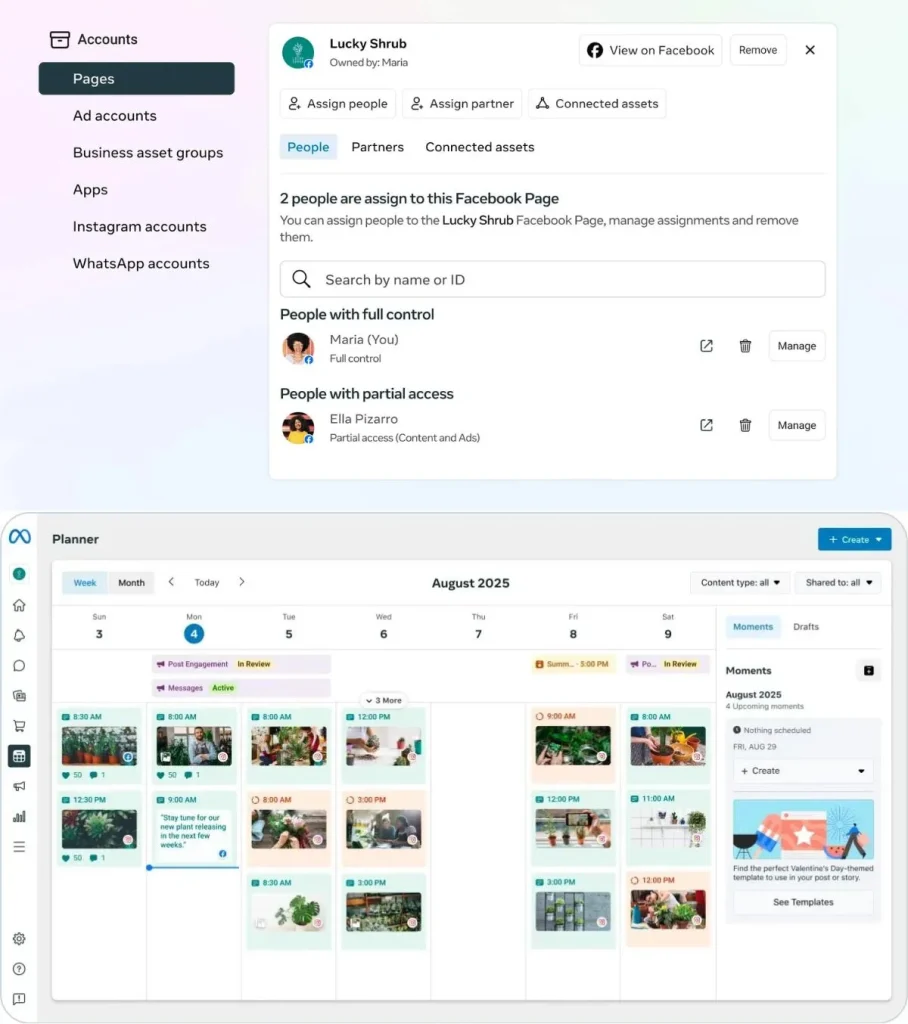This screenshot has width=908, height=1024.
Task: Show the Drafts panel
Action: click(x=805, y=627)
